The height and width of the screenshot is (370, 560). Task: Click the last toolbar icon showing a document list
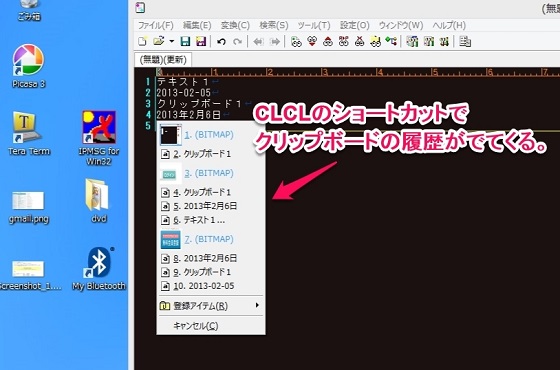click(465, 42)
